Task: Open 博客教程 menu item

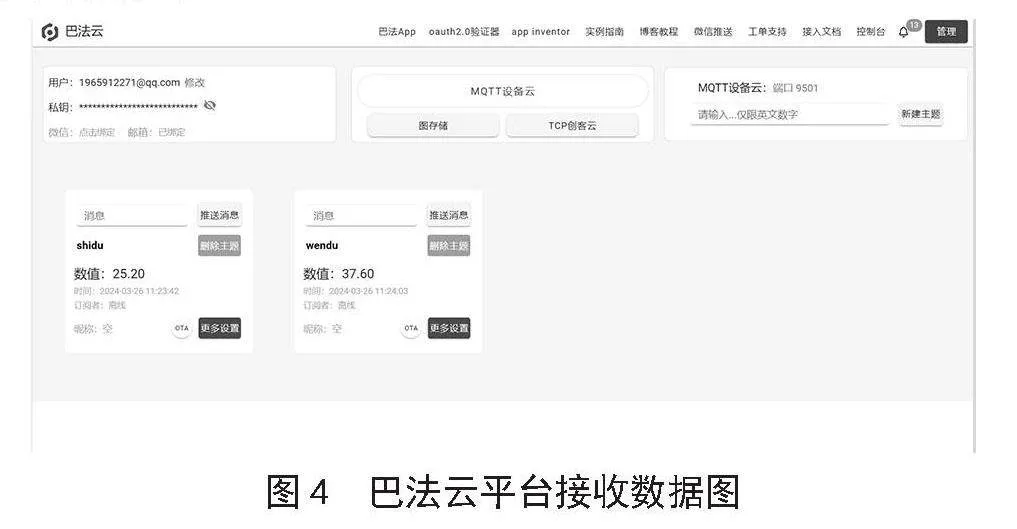Action: [659, 32]
